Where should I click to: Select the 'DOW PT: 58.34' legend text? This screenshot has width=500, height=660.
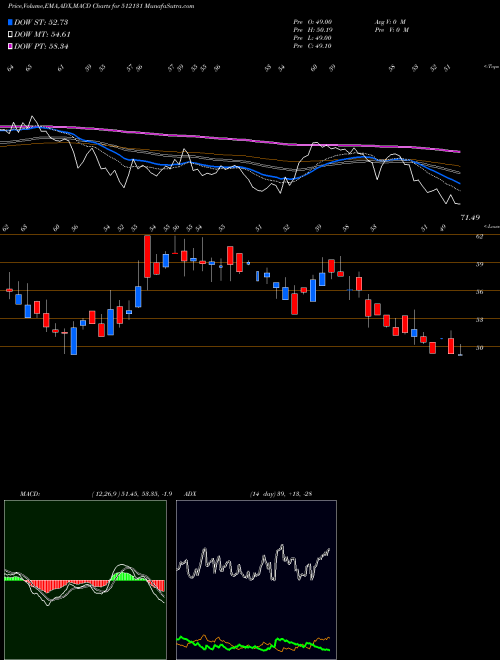point(41,46)
